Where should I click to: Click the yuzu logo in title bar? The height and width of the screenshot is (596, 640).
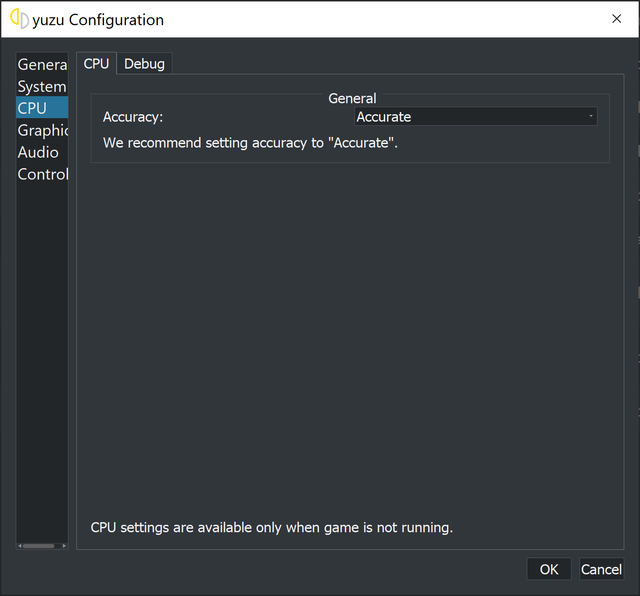[x=19, y=19]
